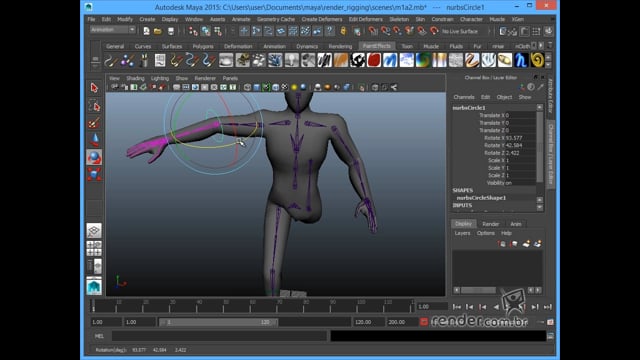Open the Skeleton menu
Image resolution: width=640 pixels, height=360 pixels.
click(399, 19)
